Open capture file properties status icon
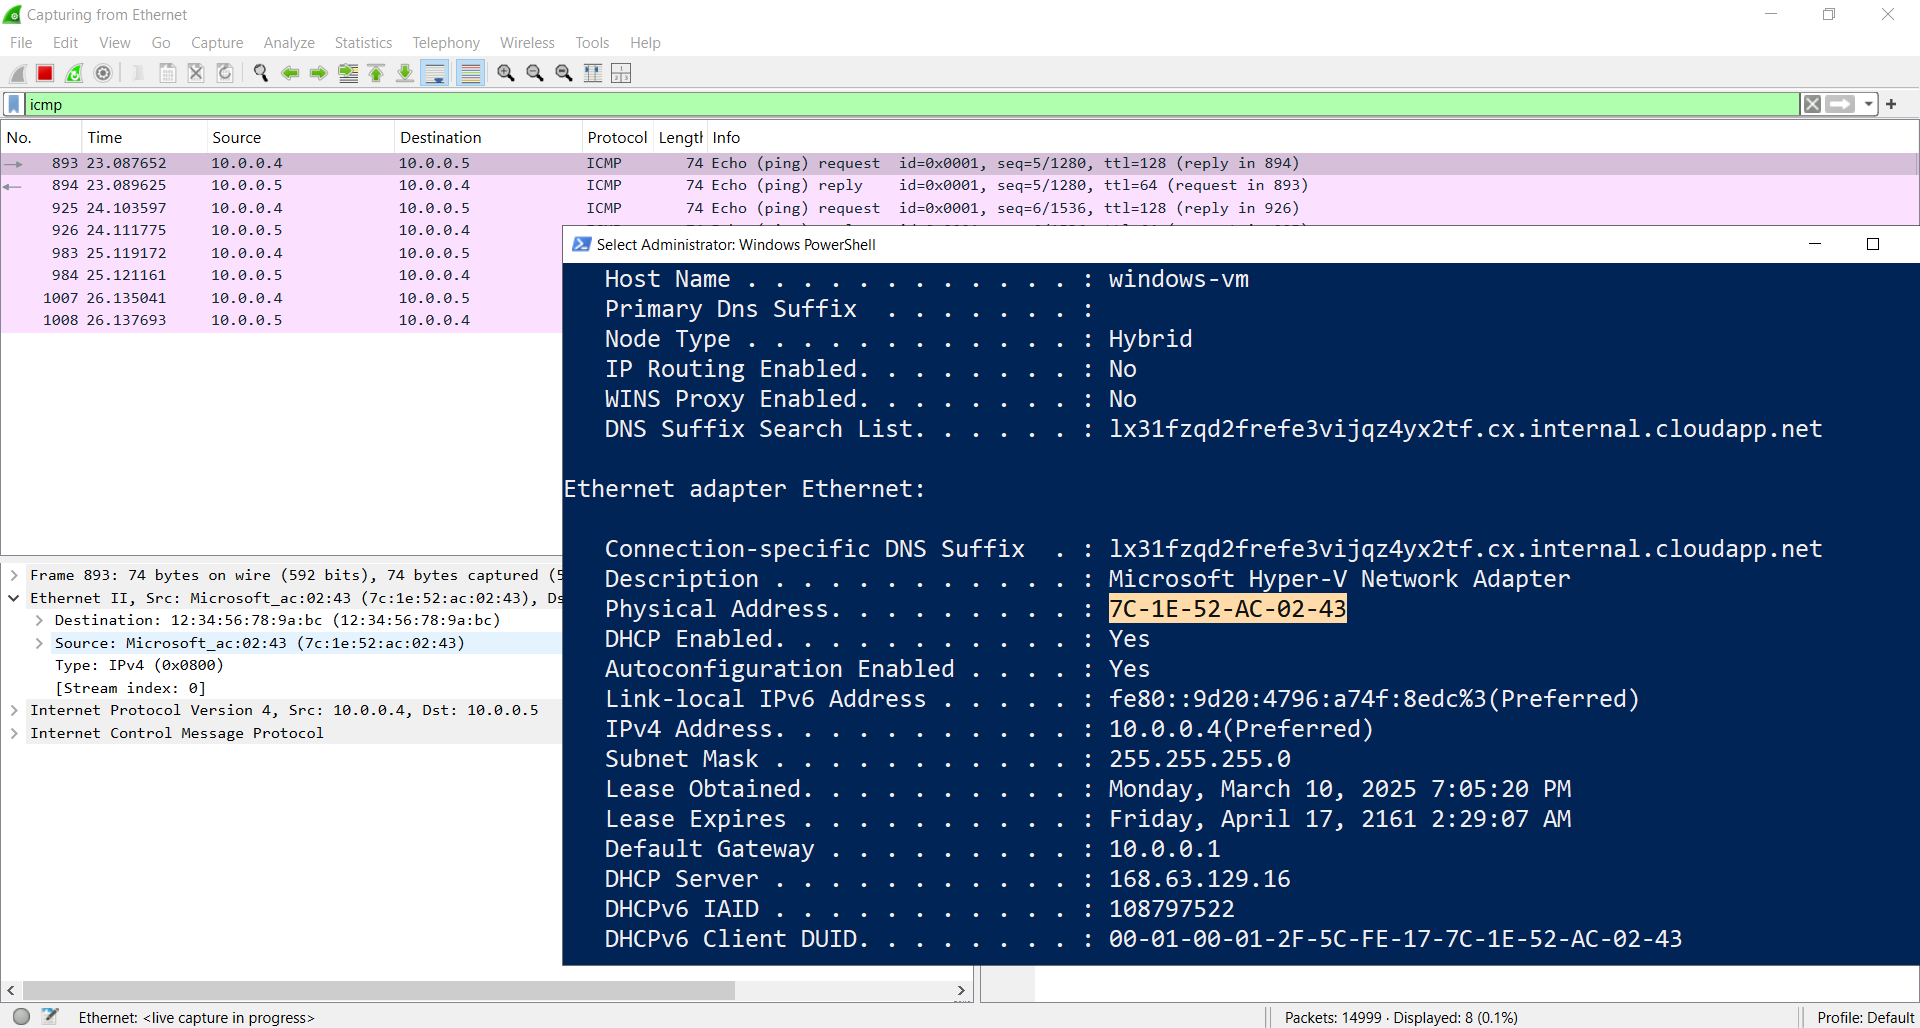This screenshot has height=1028, width=1920. tap(50, 1016)
